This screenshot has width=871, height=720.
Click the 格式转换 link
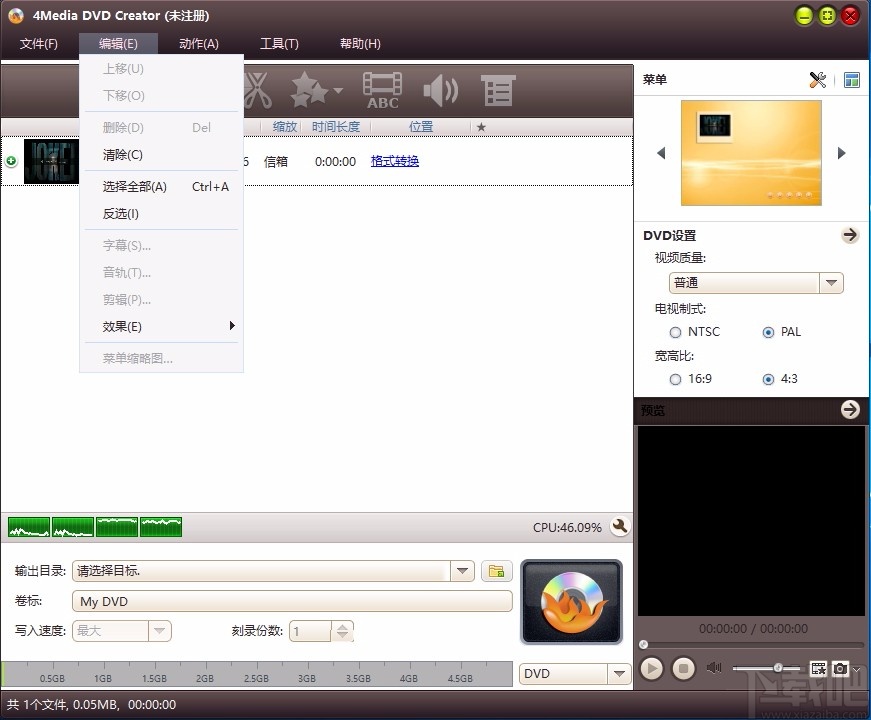coord(394,161)
